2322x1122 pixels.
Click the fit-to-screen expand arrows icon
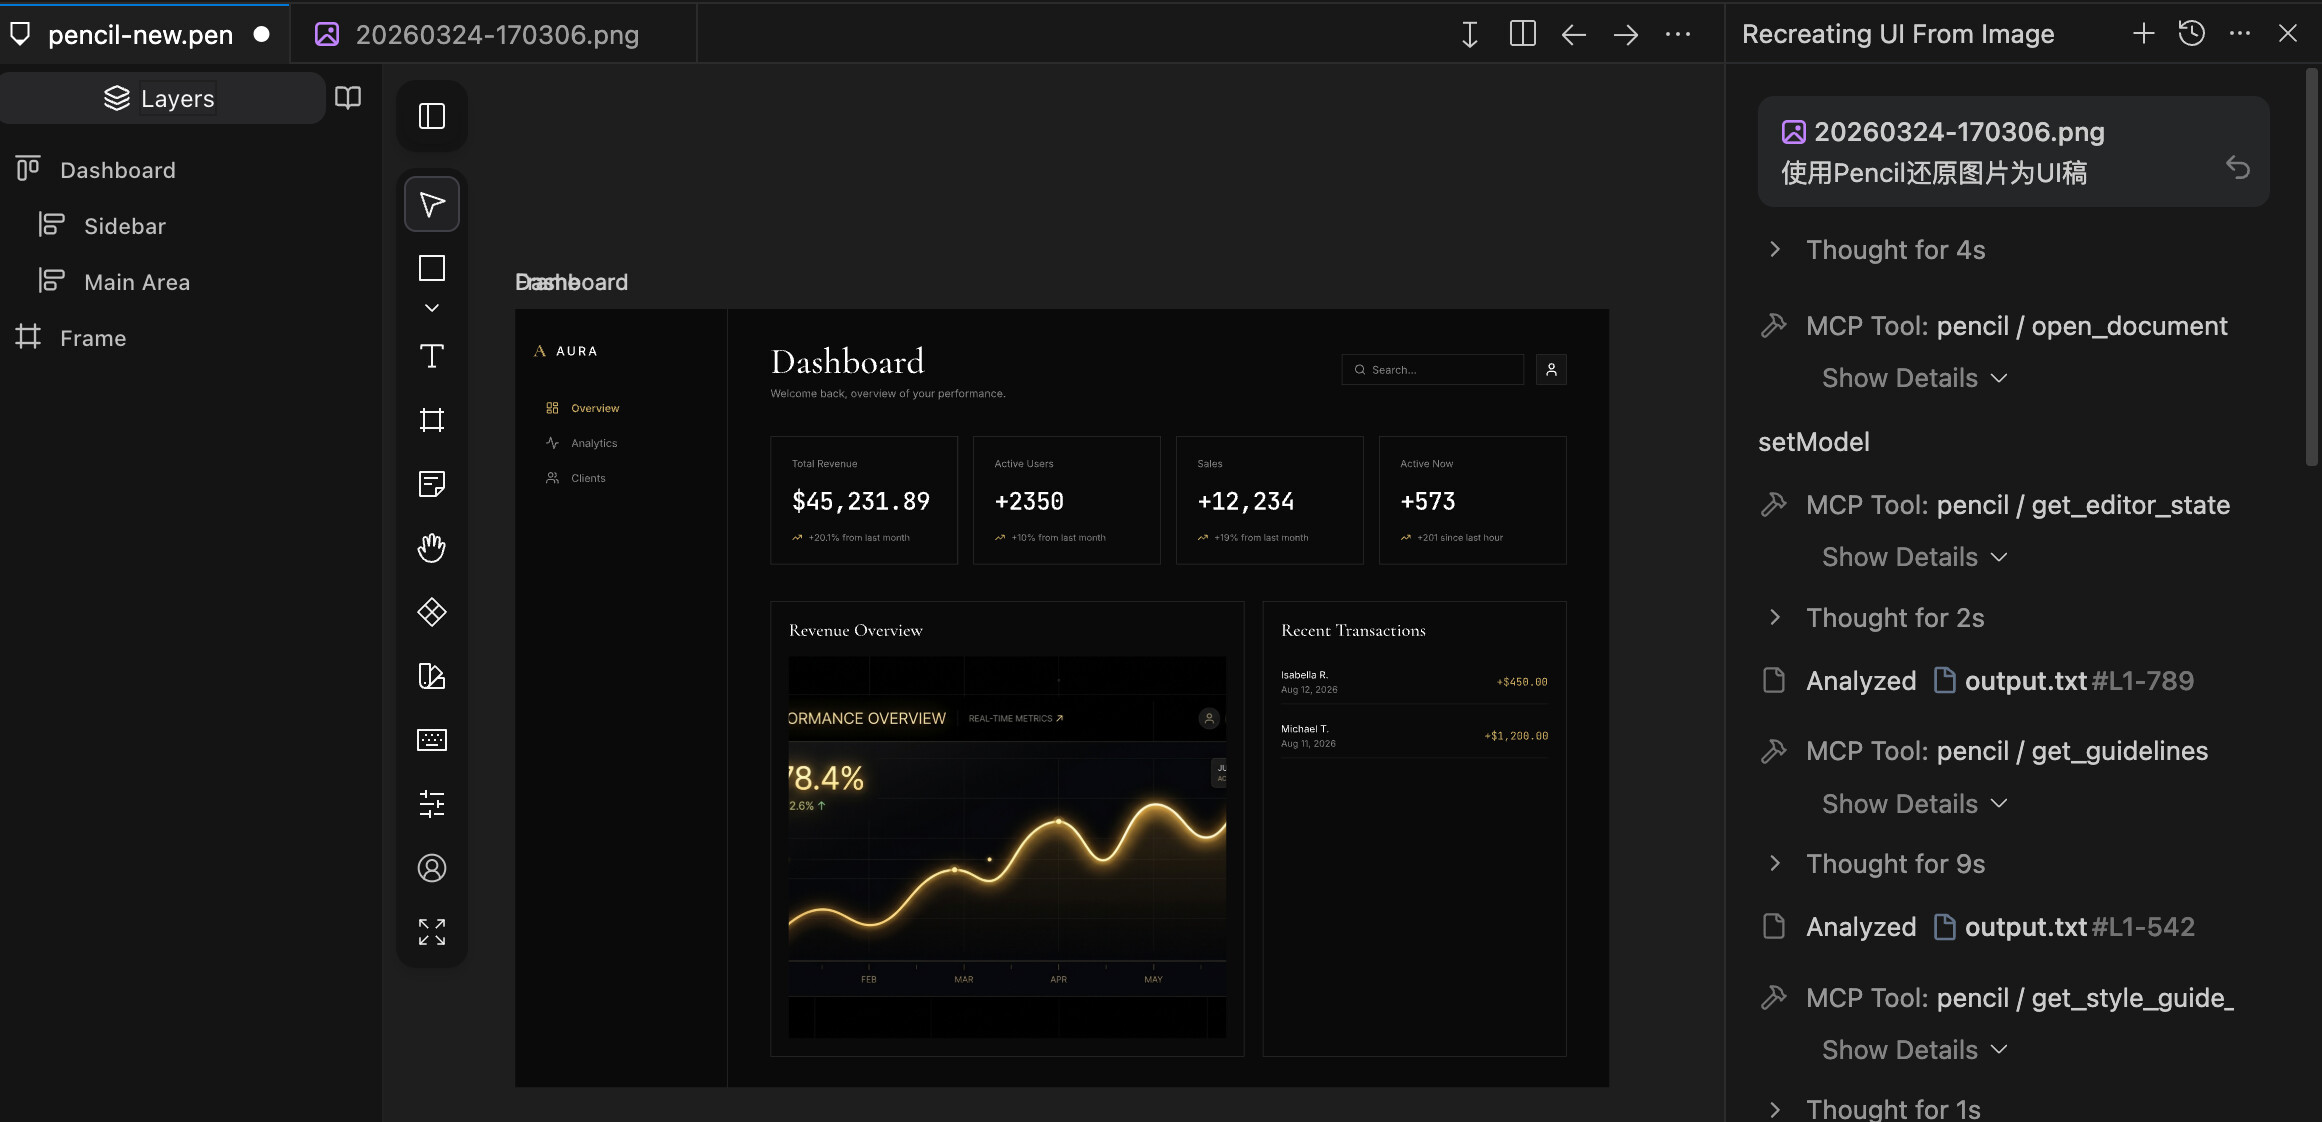point(432,932)
